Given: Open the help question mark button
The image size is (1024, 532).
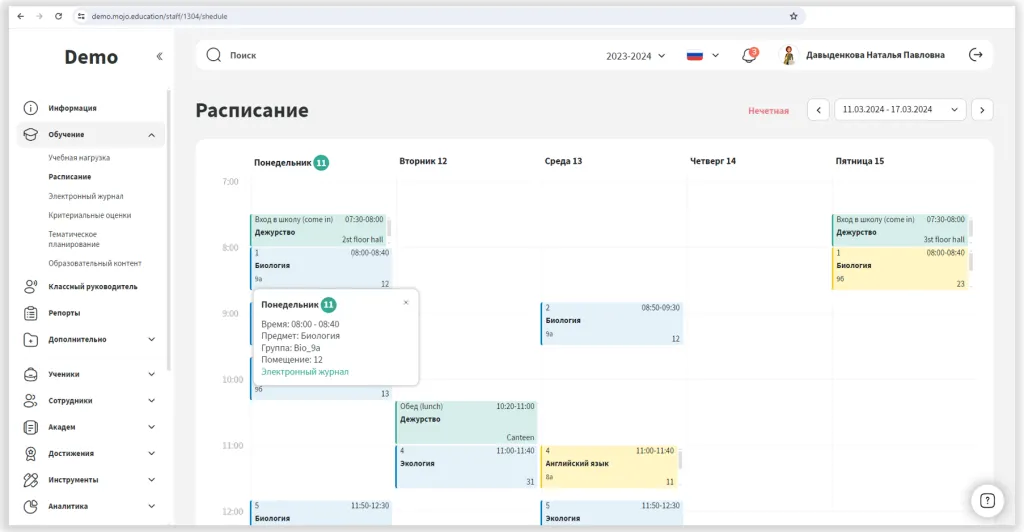Looking at the screenshot, I should click(986, 500).
